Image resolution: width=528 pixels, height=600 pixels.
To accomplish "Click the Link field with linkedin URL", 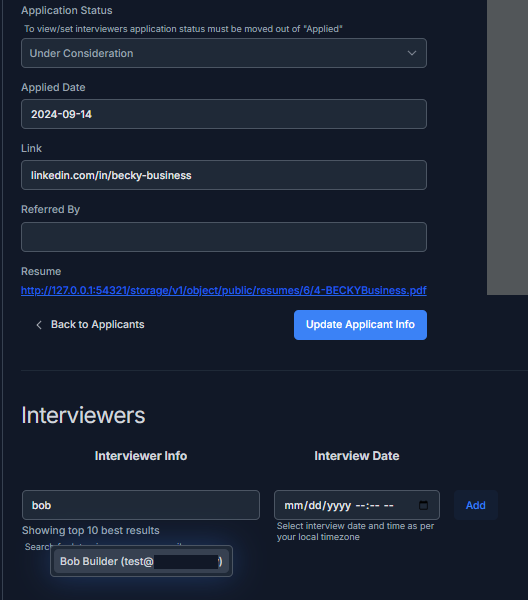I will coord(224,175).
